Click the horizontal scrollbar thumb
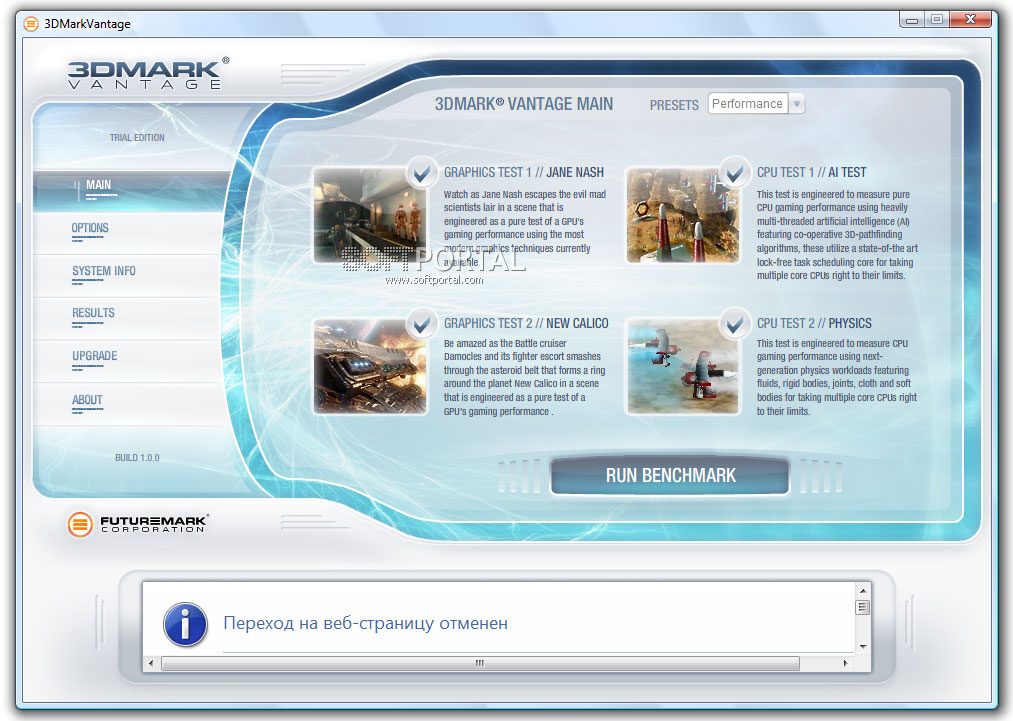The image size is (1013, 721). [x=480, y=663]
